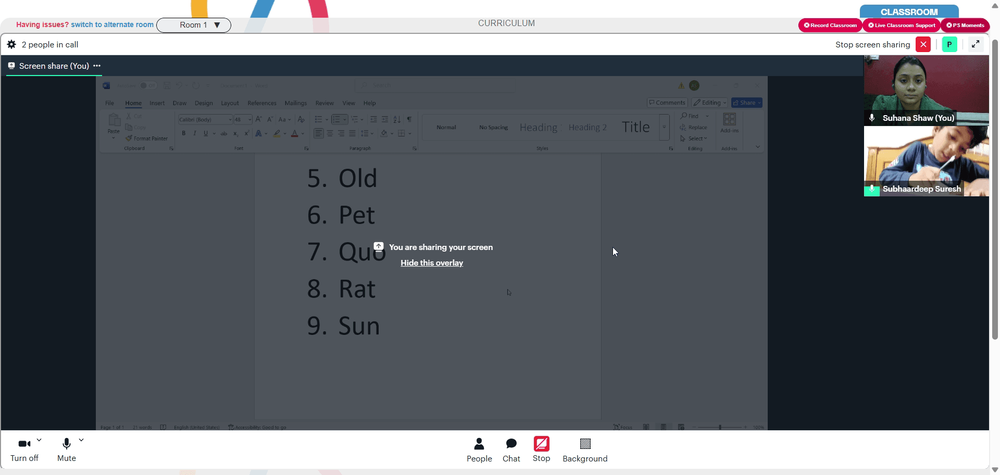Switch to the CLASSROOM tab
Viewport: 1000px width, 475px height.
click(x=909, y=12)
